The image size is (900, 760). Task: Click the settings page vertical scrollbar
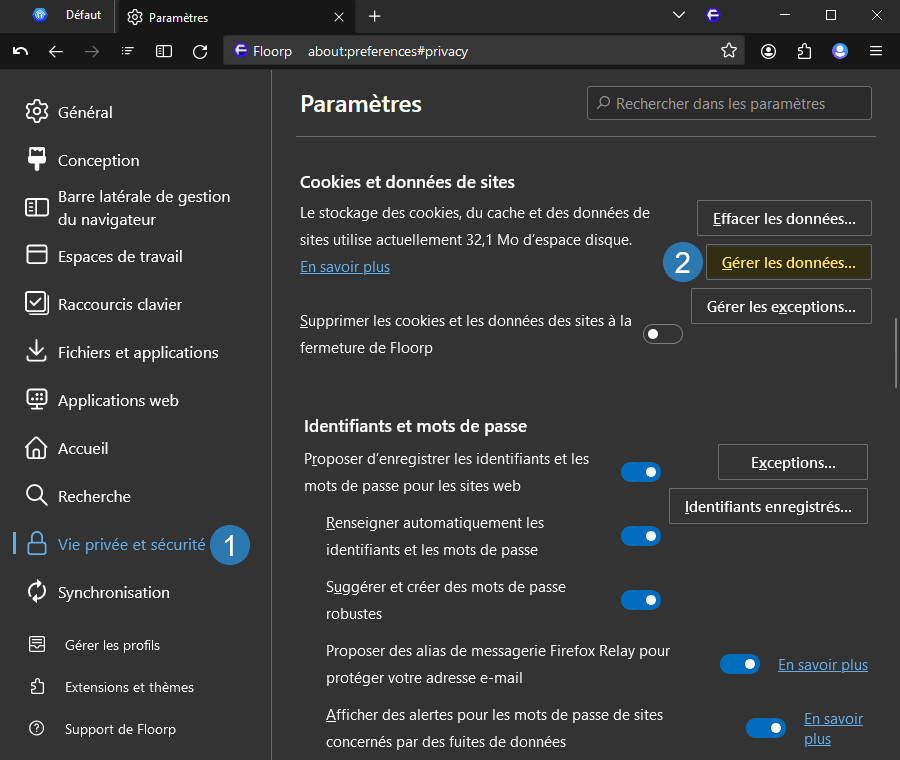click(896, 352)
